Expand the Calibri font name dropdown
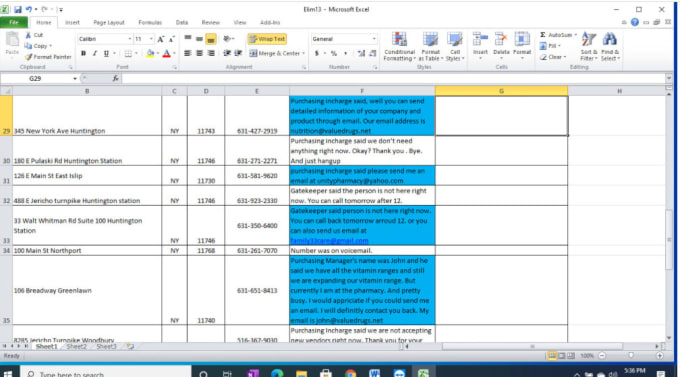 coord(129,39)
